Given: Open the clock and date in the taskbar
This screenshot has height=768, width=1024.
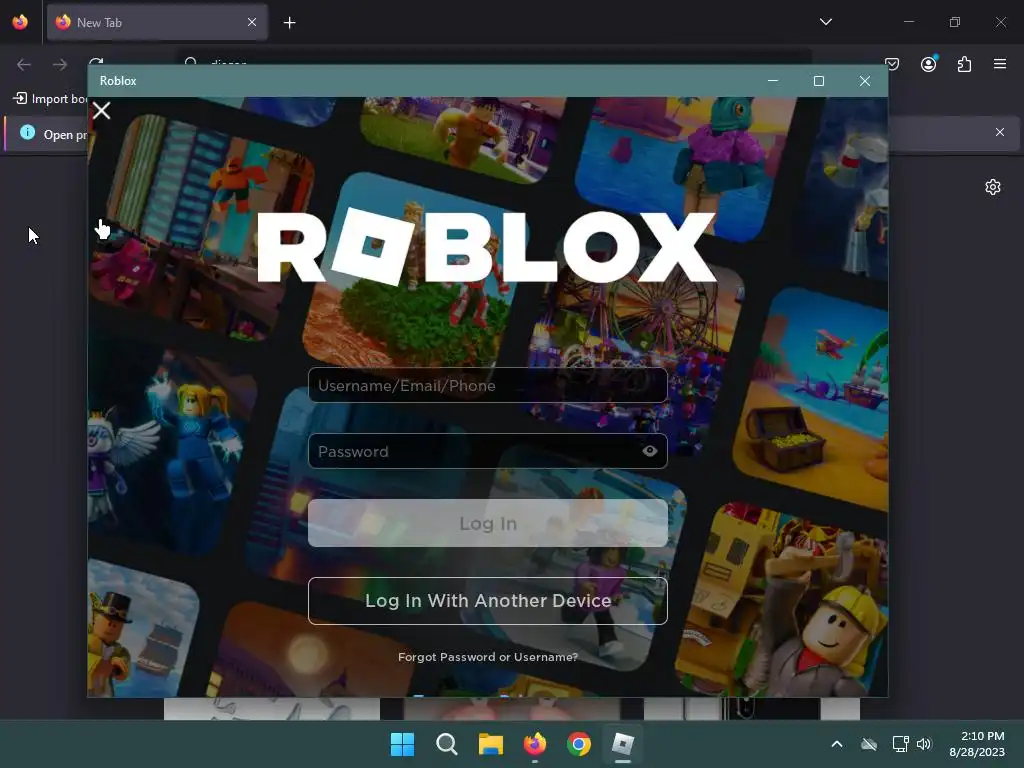Looking at the screenshot, I should click(x=977, y=744).
